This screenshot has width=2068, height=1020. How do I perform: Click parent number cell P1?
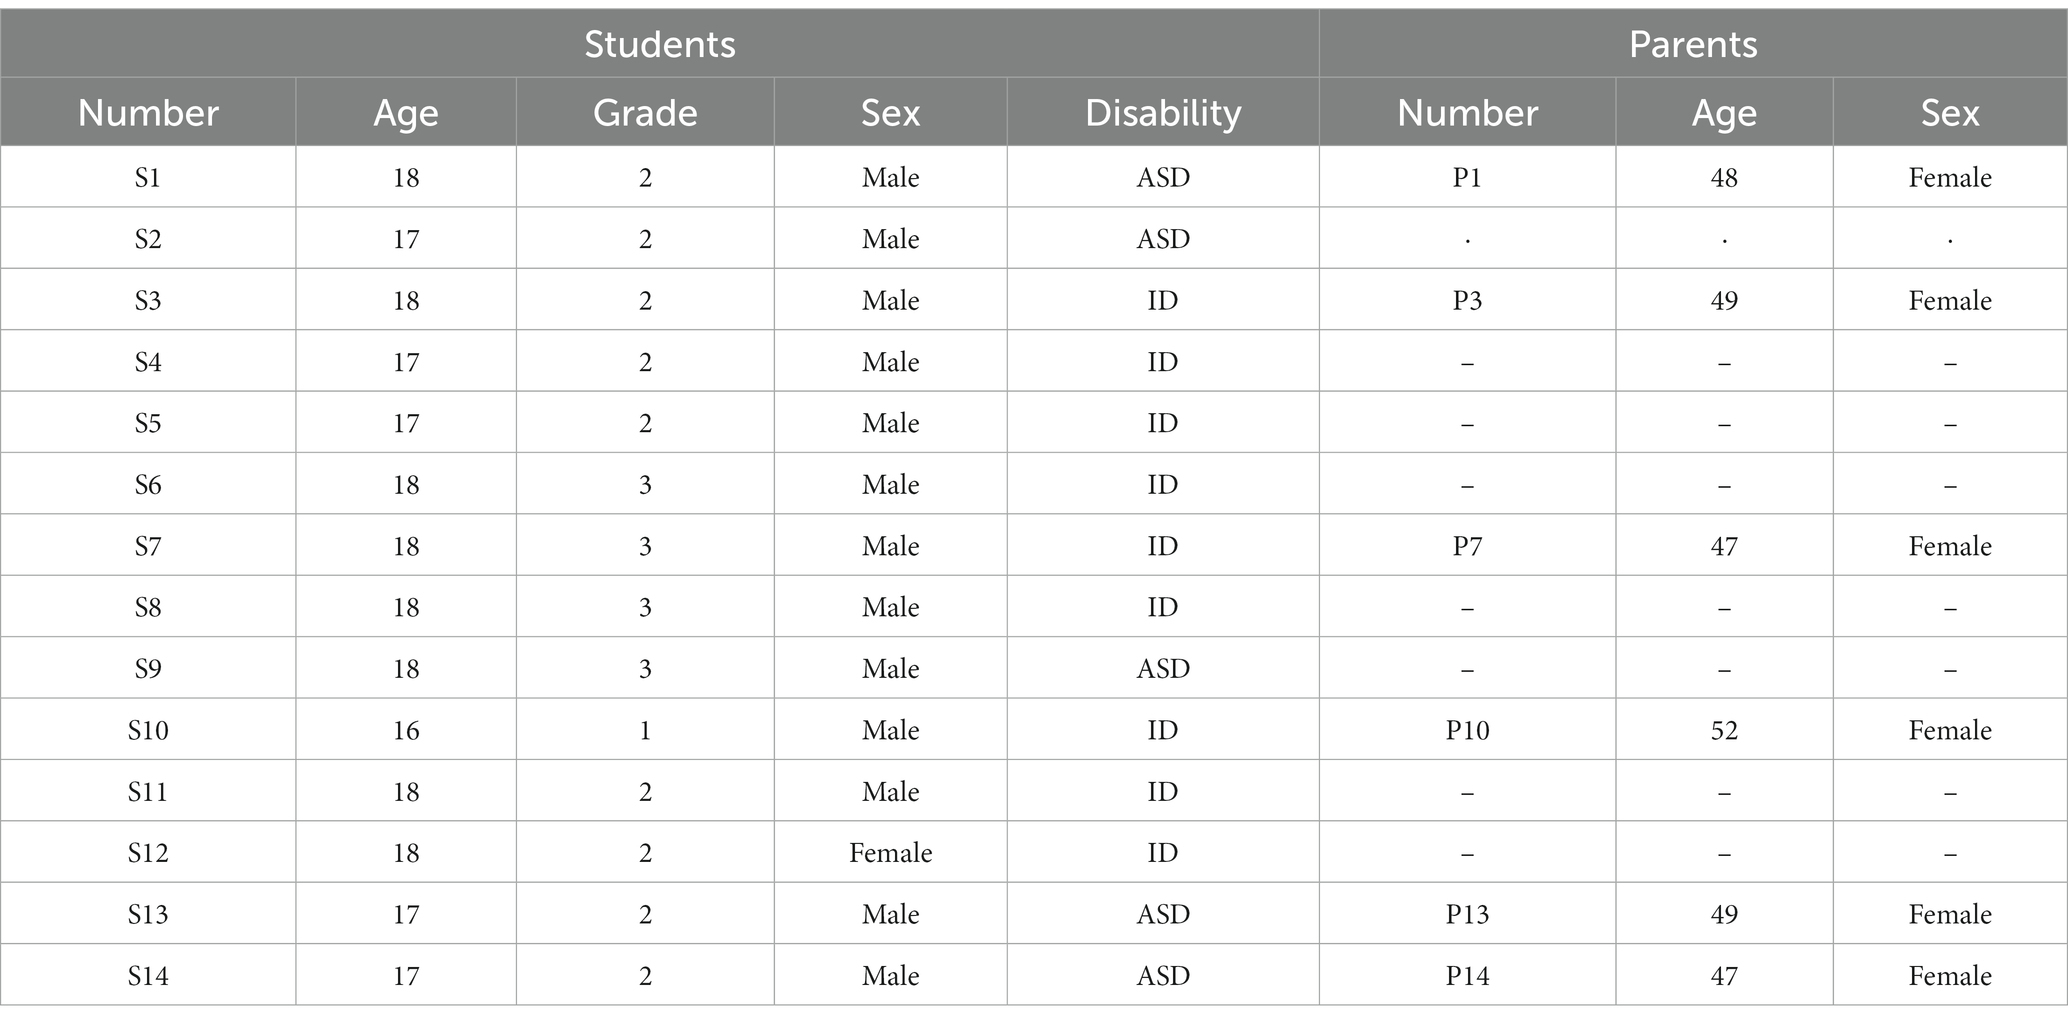[x=1467, y=177]
